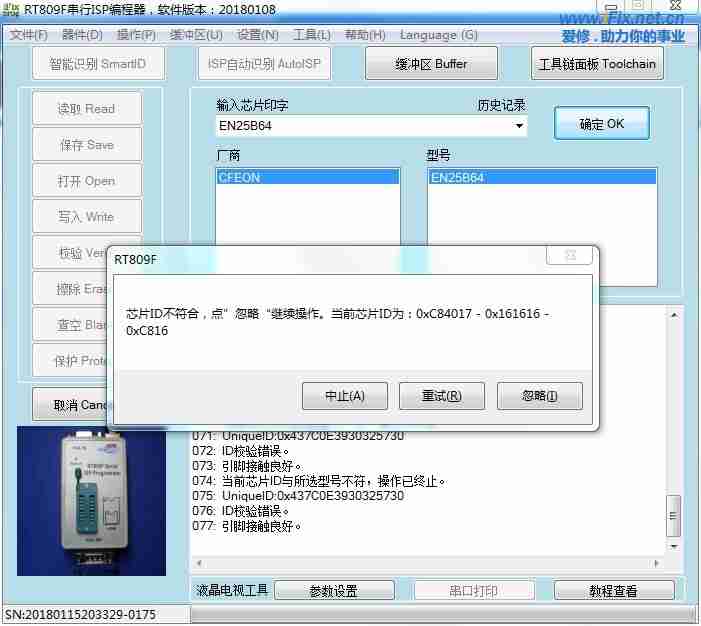The height and width of the screenshot is (626, 701).
Task: Click log line 074 about chip ID mismatch
Action: click(x=319, y=481)
